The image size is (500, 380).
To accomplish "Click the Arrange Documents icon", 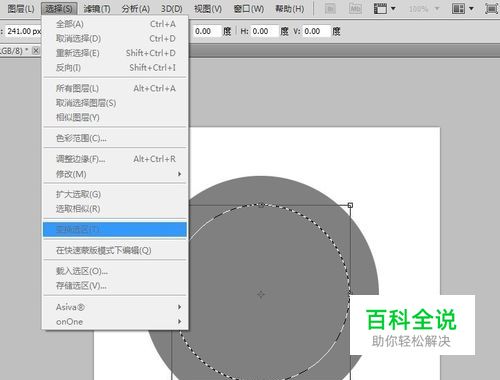I will coord(458,9).
